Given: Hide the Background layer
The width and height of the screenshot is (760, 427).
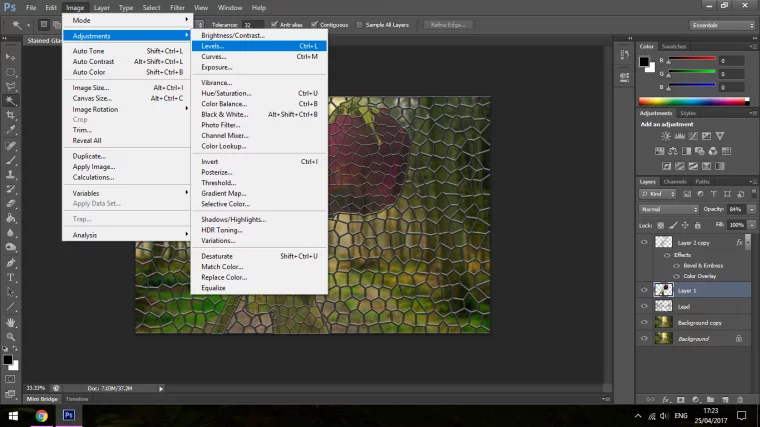Looking at the screenshot, I should 644,338.
